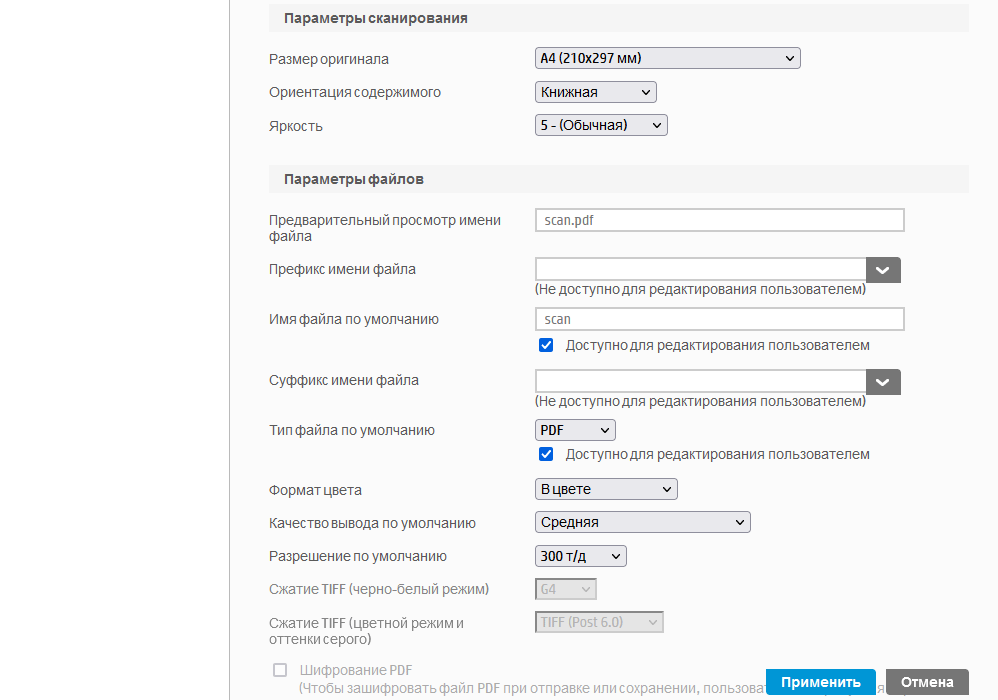This screenshot has height=700, width=998.
Task: Open the content orientation dropdown
Action: [596, 92]
